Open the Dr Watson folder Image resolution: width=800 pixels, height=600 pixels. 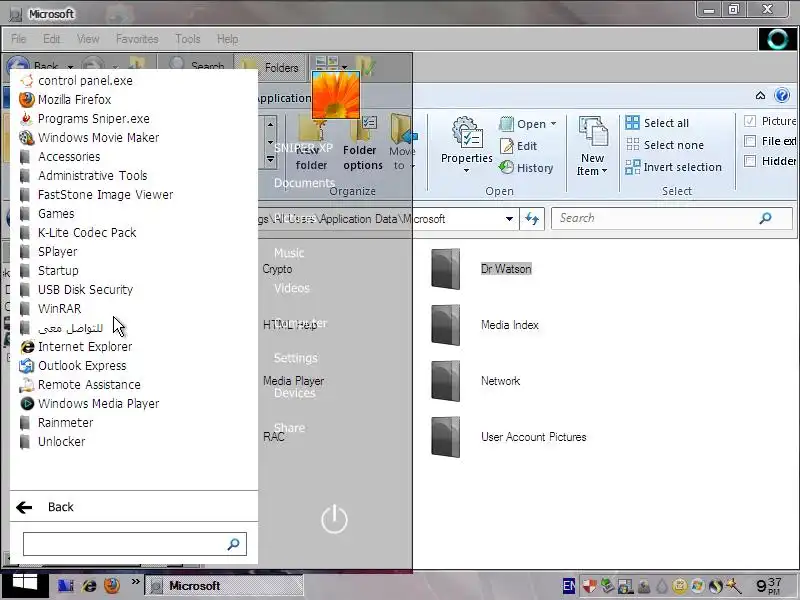[481, 269]
